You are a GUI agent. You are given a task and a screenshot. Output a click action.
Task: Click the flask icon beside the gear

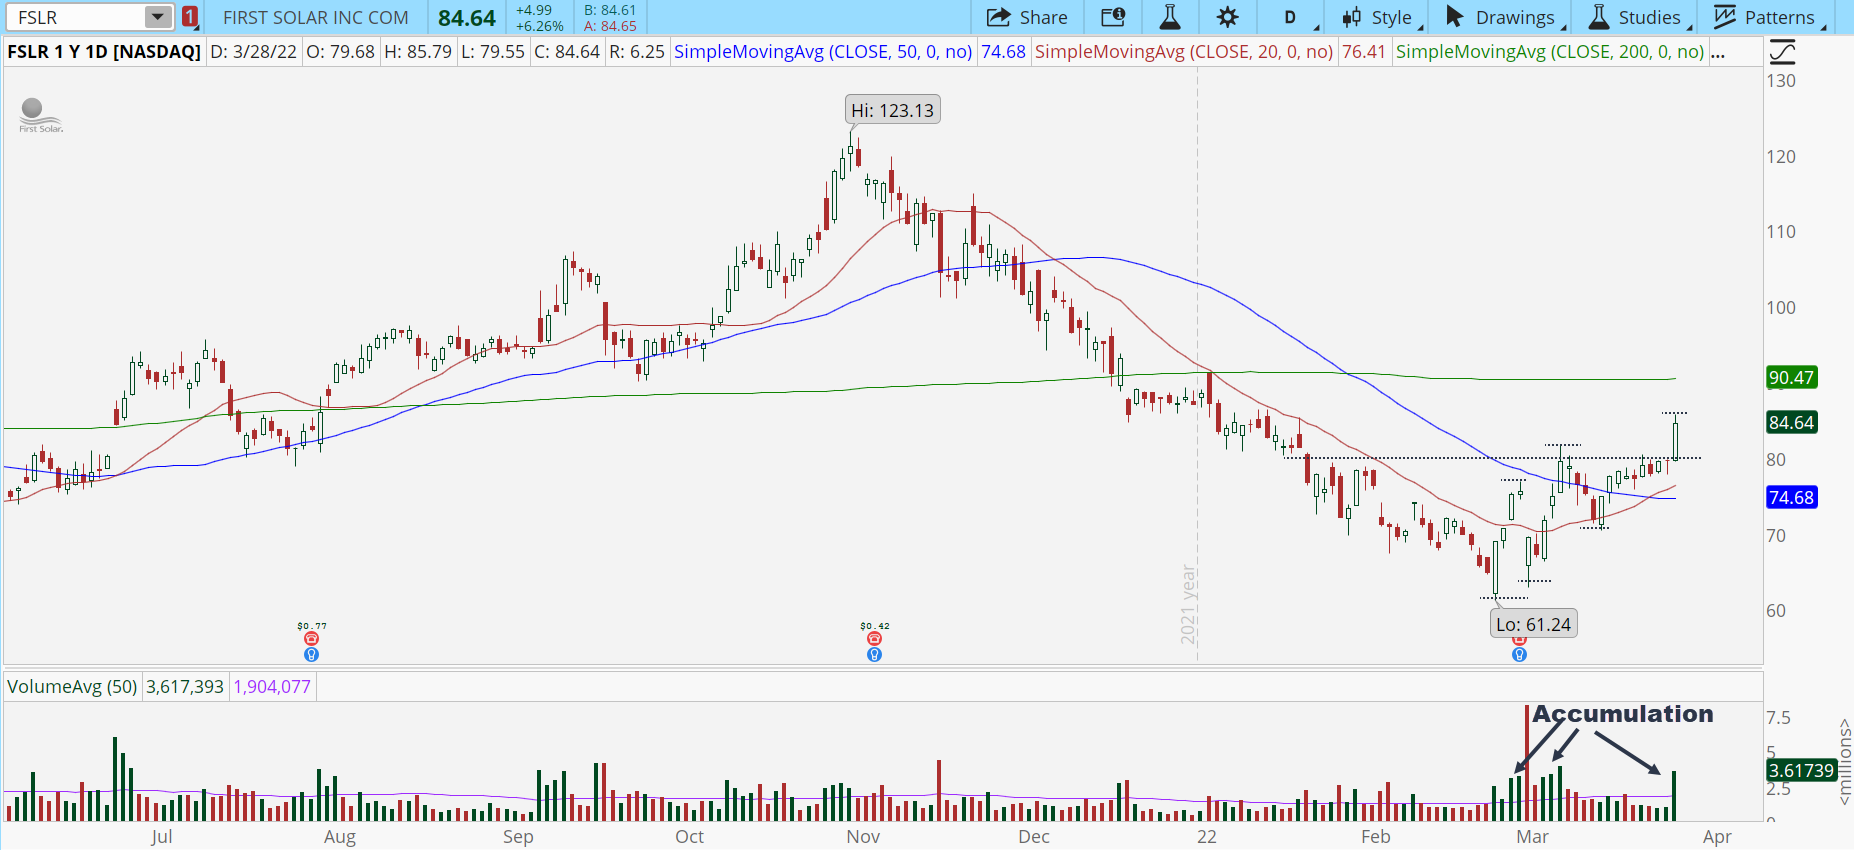(1169, 17)
